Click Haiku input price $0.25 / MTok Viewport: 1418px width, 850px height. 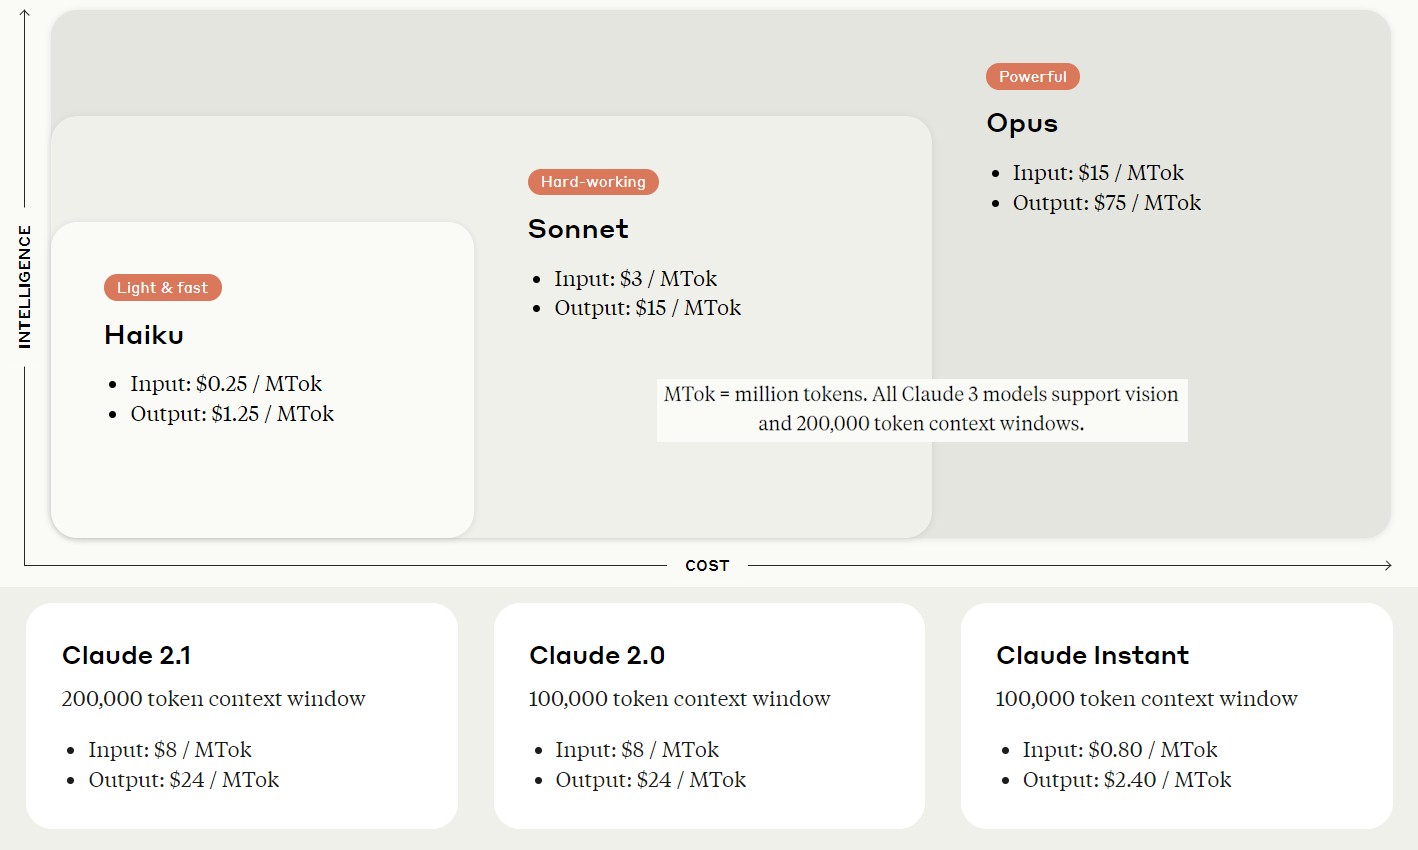225,384
